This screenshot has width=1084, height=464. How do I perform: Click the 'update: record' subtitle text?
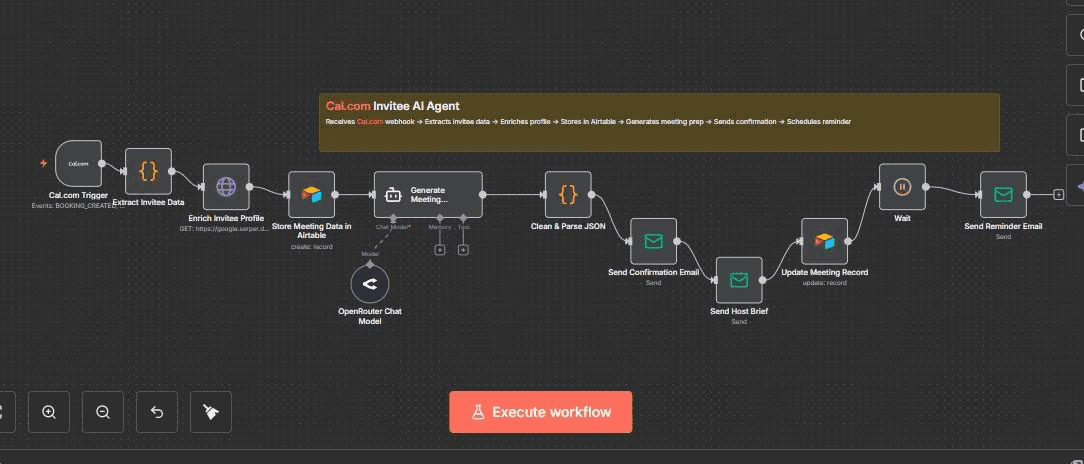[824, 283]
